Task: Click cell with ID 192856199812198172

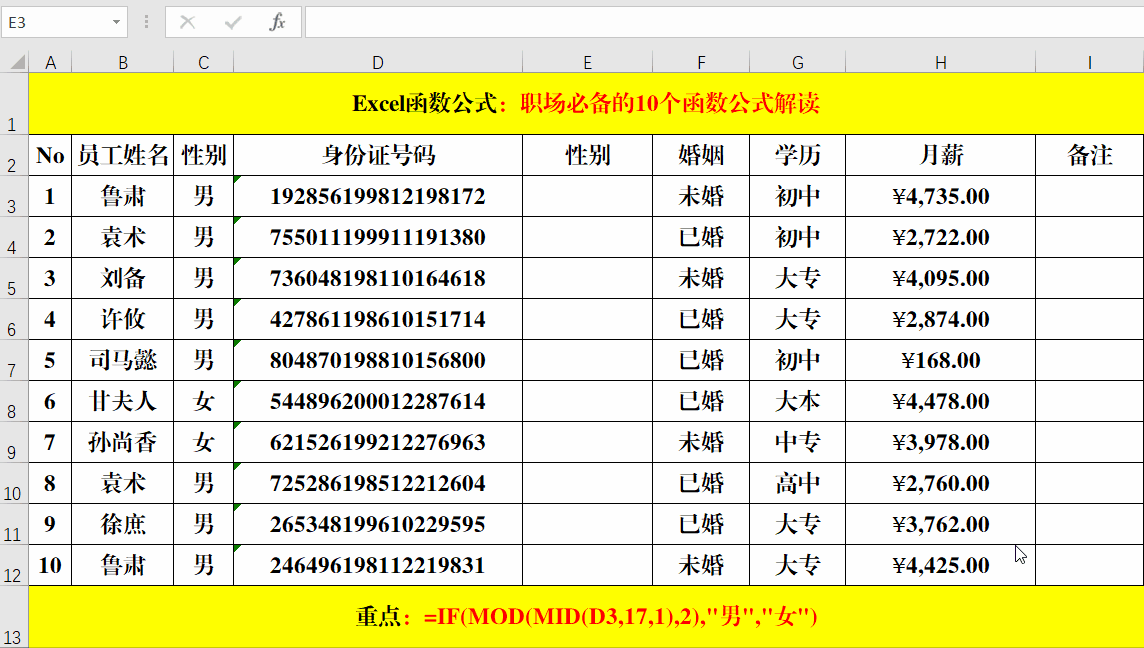Action: pyautogui.click(x=378, y=196)
